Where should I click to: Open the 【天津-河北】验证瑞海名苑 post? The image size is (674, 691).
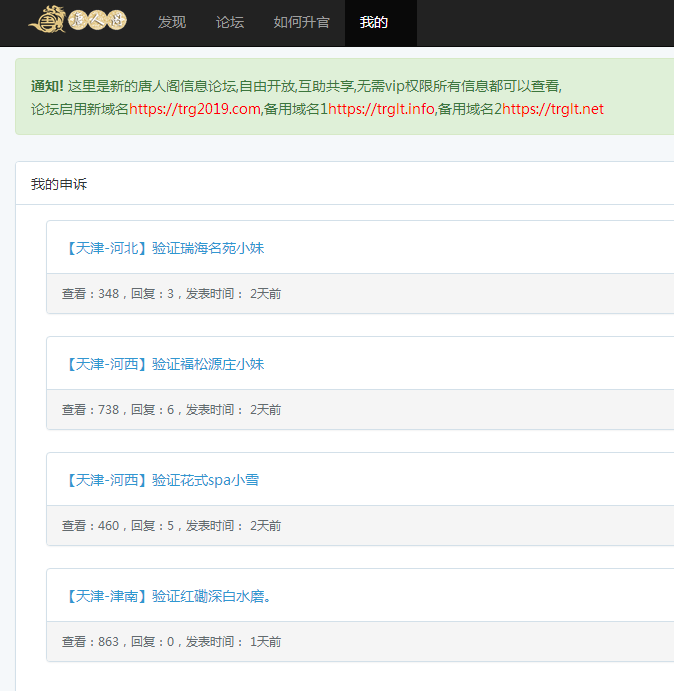point(164,248)
